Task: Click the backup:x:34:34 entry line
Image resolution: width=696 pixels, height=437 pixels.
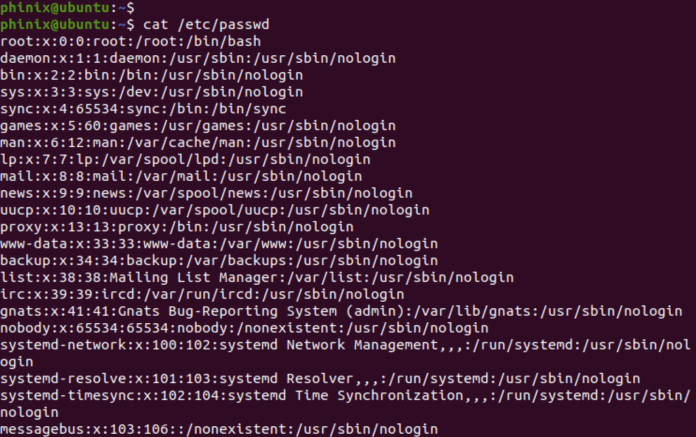Action: click(219, 260)
